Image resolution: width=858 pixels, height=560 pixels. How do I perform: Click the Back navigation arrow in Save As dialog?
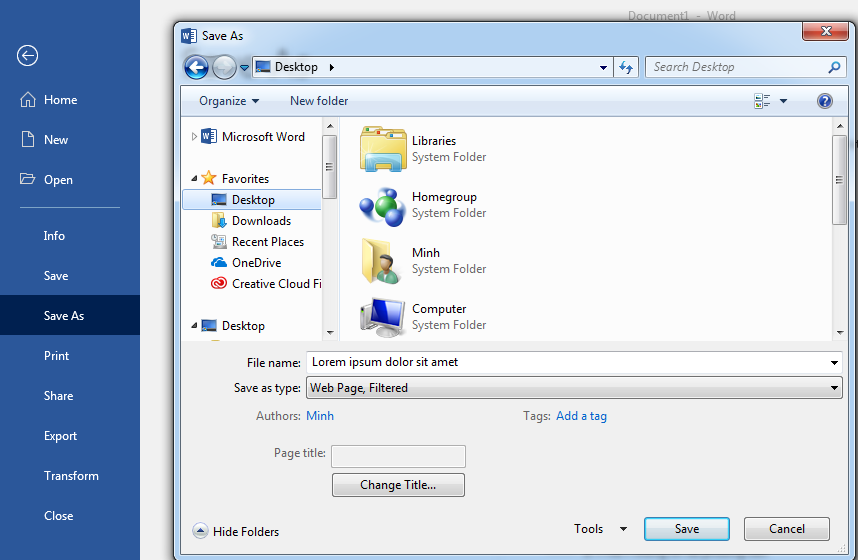tap(196, 67)
